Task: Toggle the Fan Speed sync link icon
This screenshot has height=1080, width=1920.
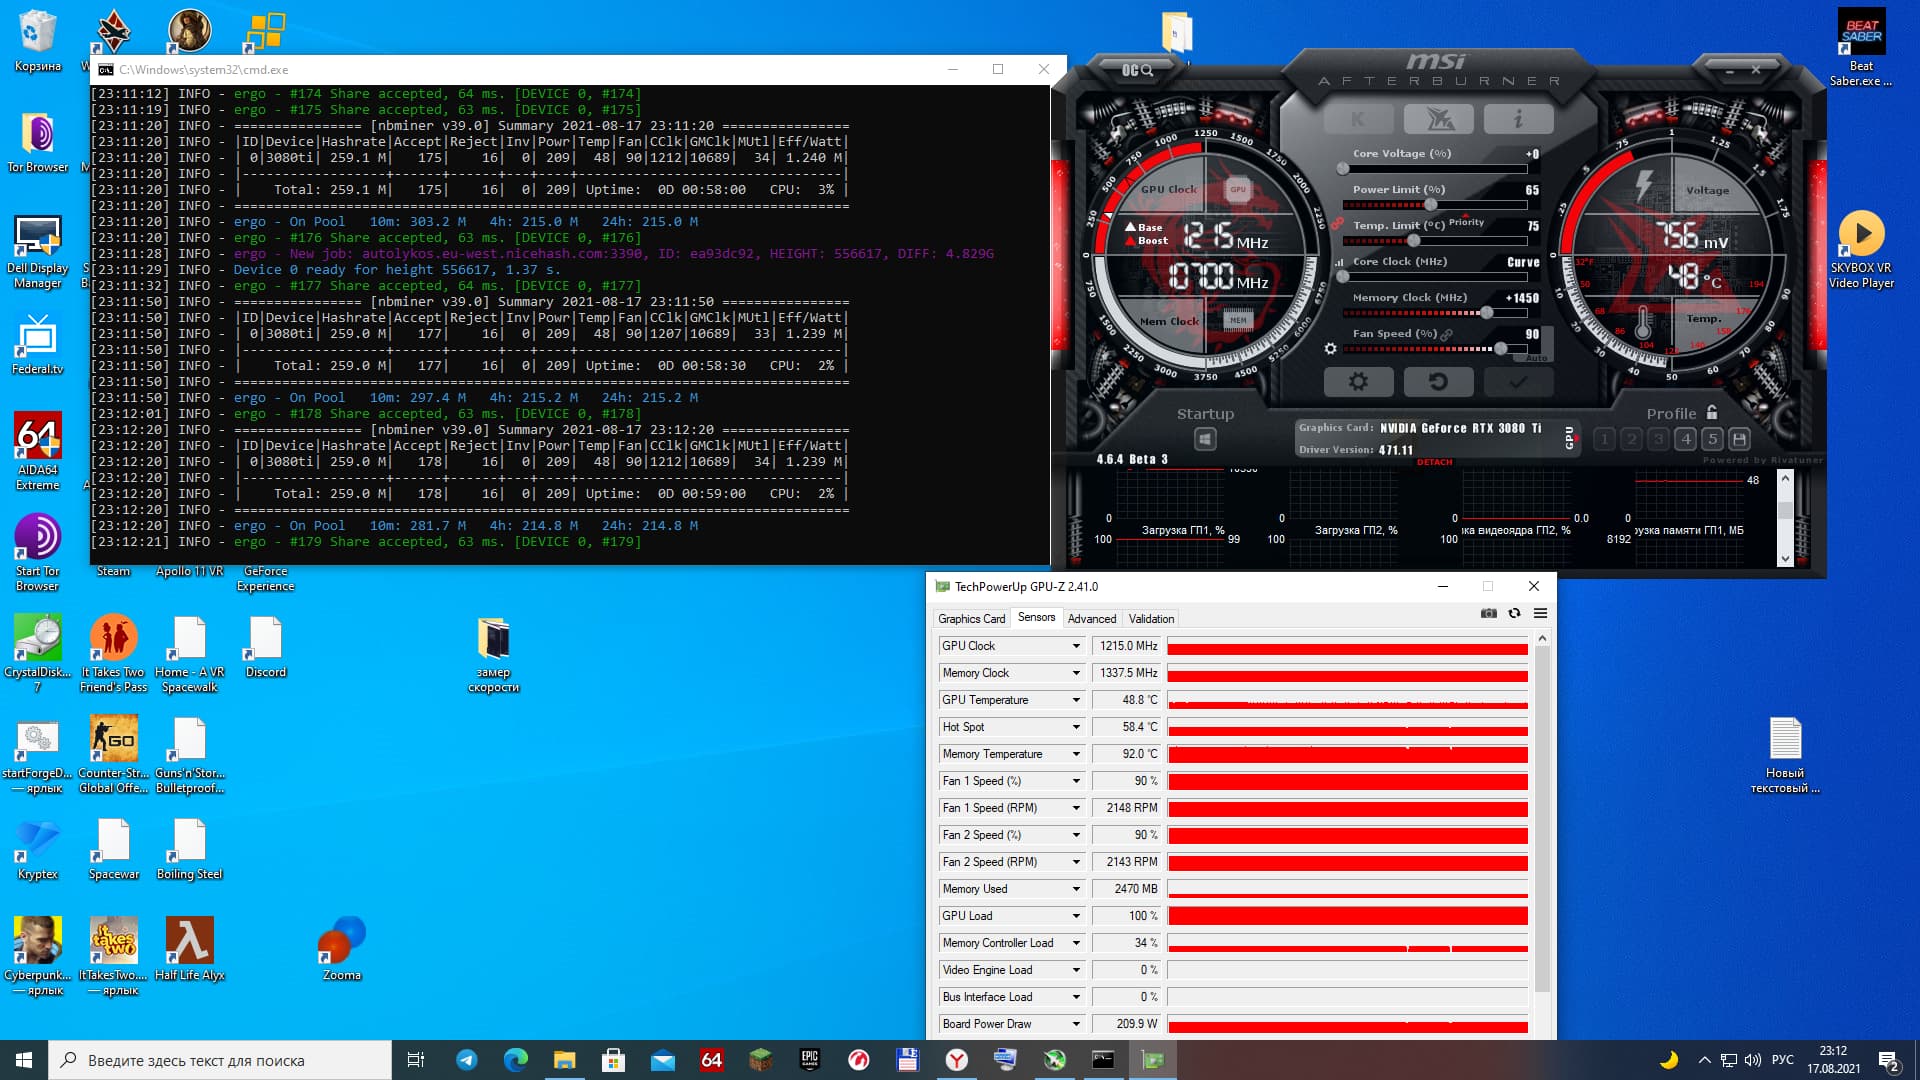Action: click(x=1446, y=334)
